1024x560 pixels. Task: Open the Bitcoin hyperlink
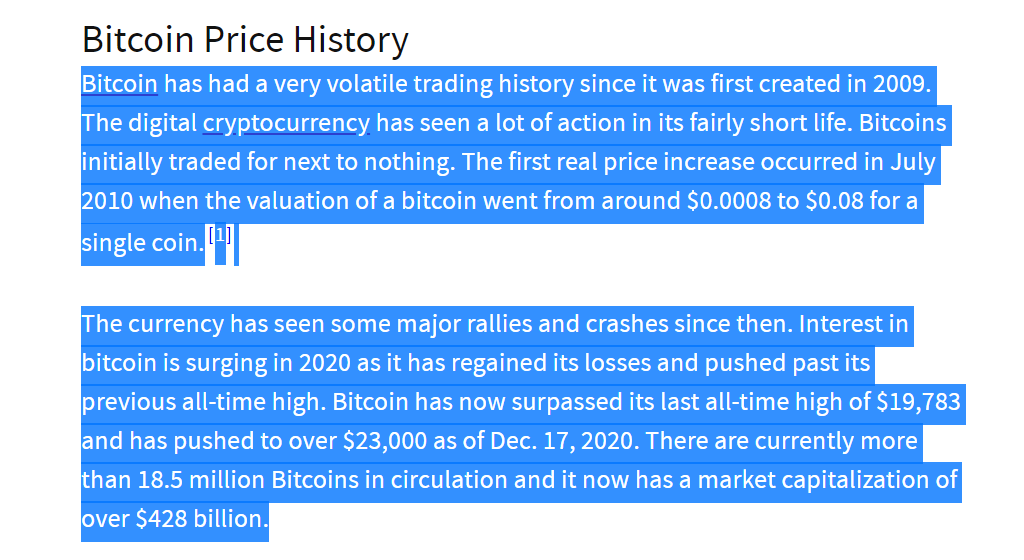tap(120, 84)
